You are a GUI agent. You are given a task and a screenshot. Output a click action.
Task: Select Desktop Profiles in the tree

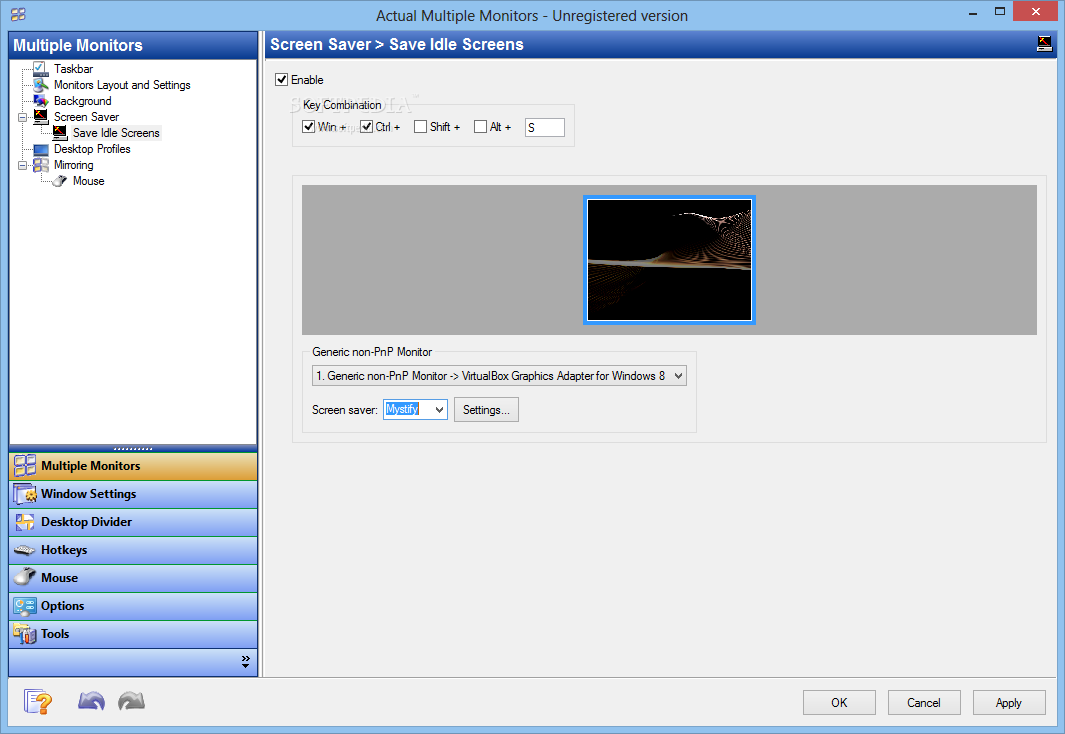[92, 149]
